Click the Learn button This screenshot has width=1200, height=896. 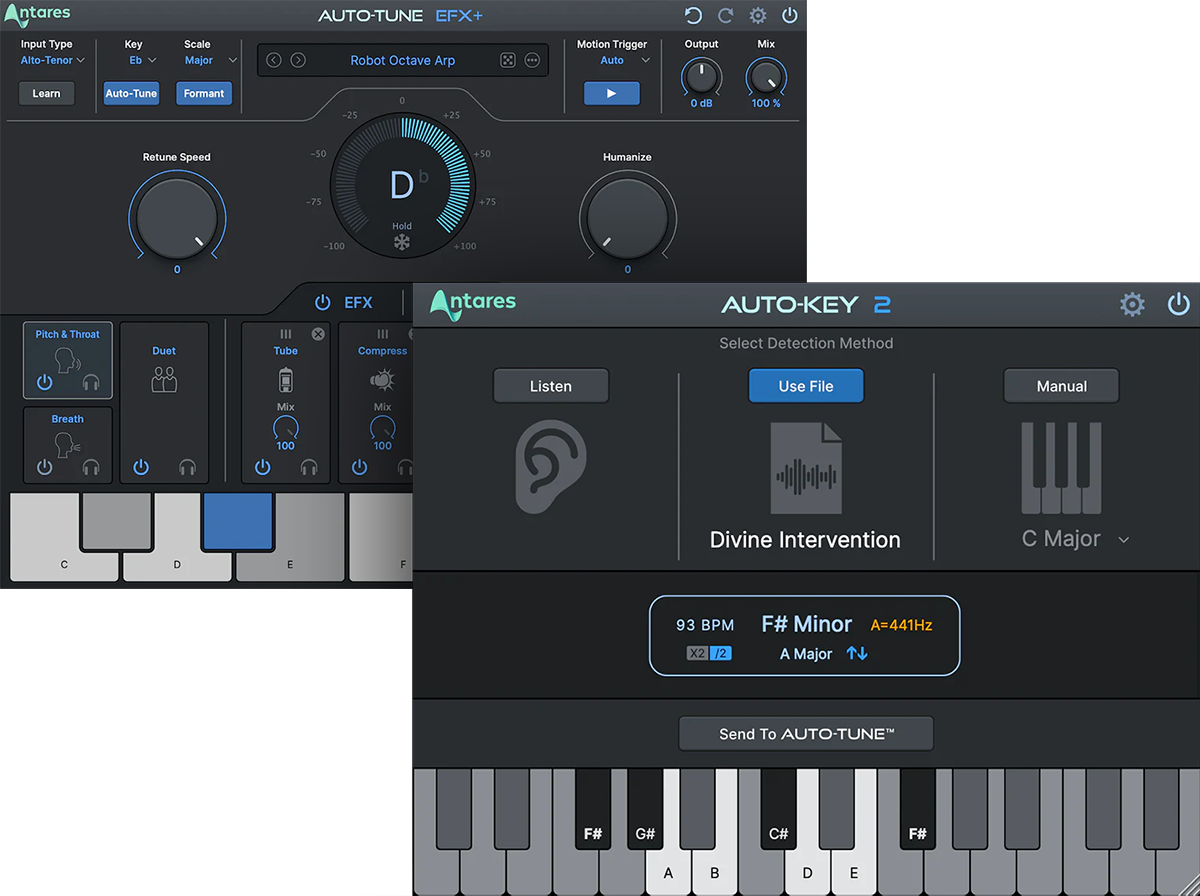(46, 94)
